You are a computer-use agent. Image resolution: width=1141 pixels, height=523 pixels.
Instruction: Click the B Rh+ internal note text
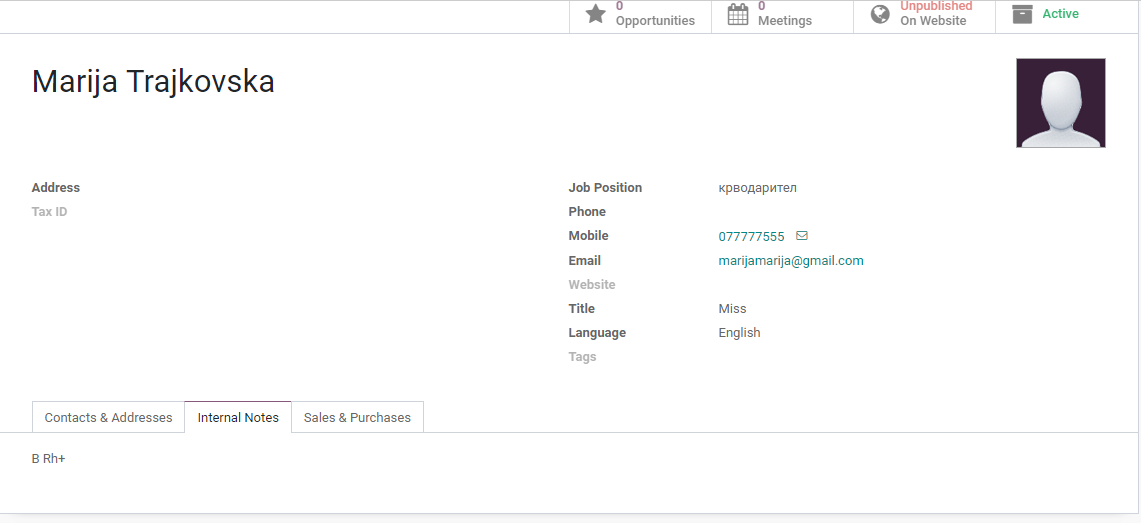point(48,459)
